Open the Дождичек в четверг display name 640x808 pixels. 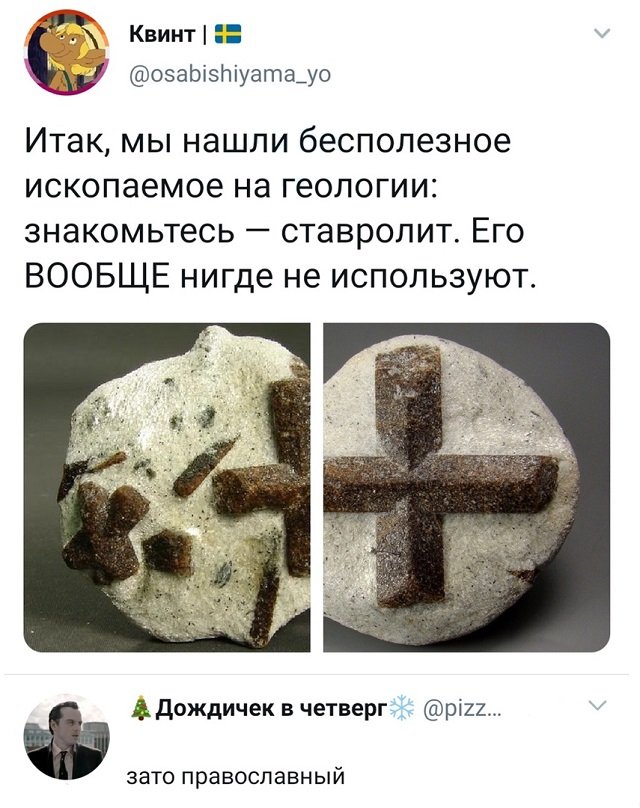click(272, 708)
